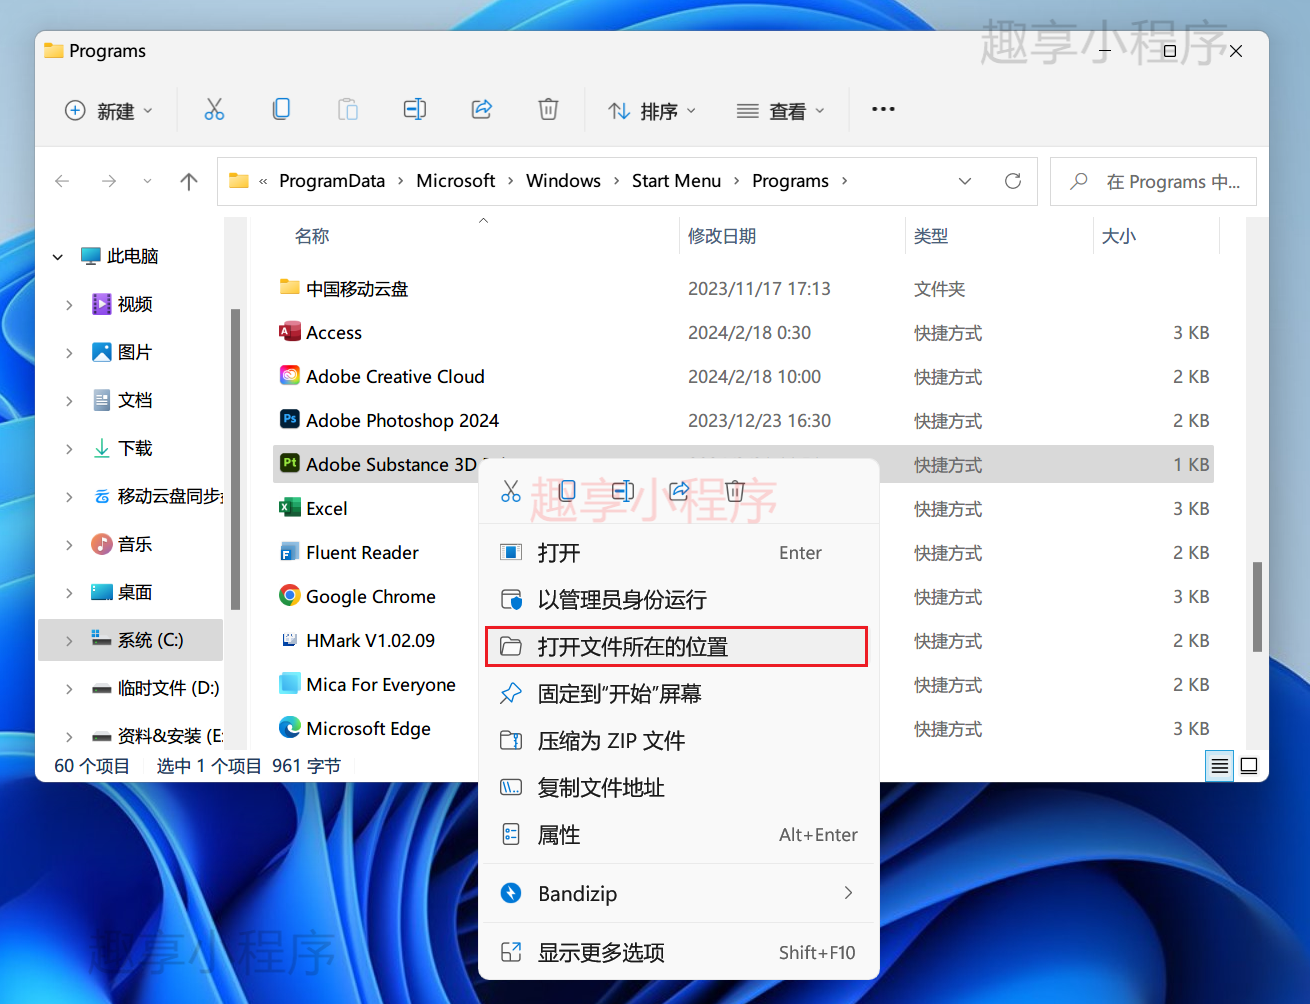Click the Microsoft Edge shortcut icon

290,728
